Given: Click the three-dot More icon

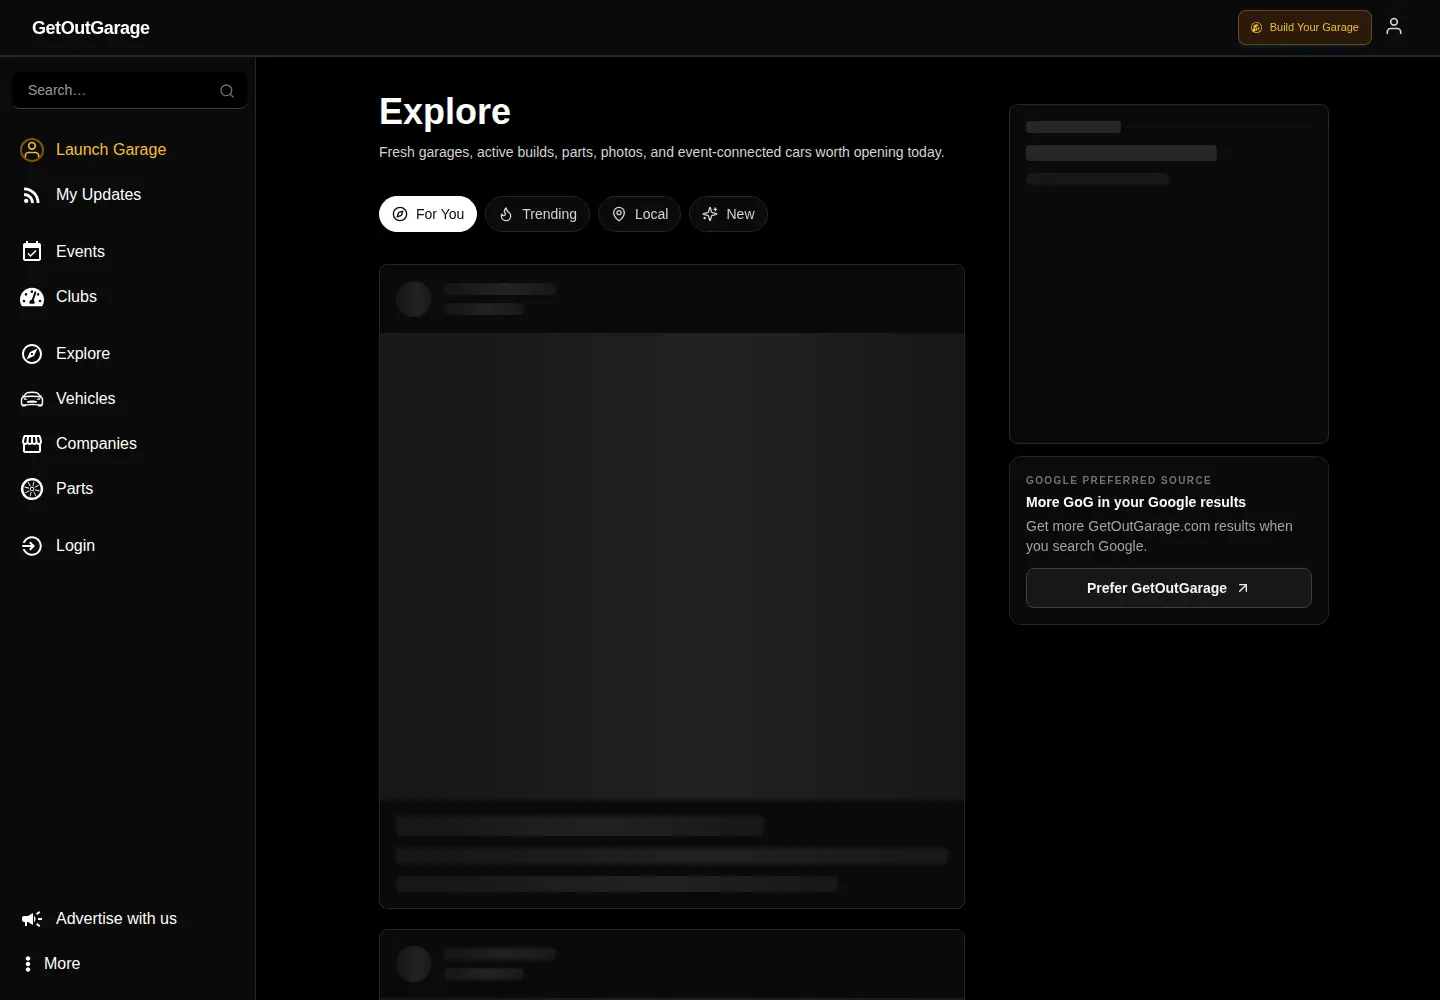Looking at the screenshot, I should tap(27, 964).
